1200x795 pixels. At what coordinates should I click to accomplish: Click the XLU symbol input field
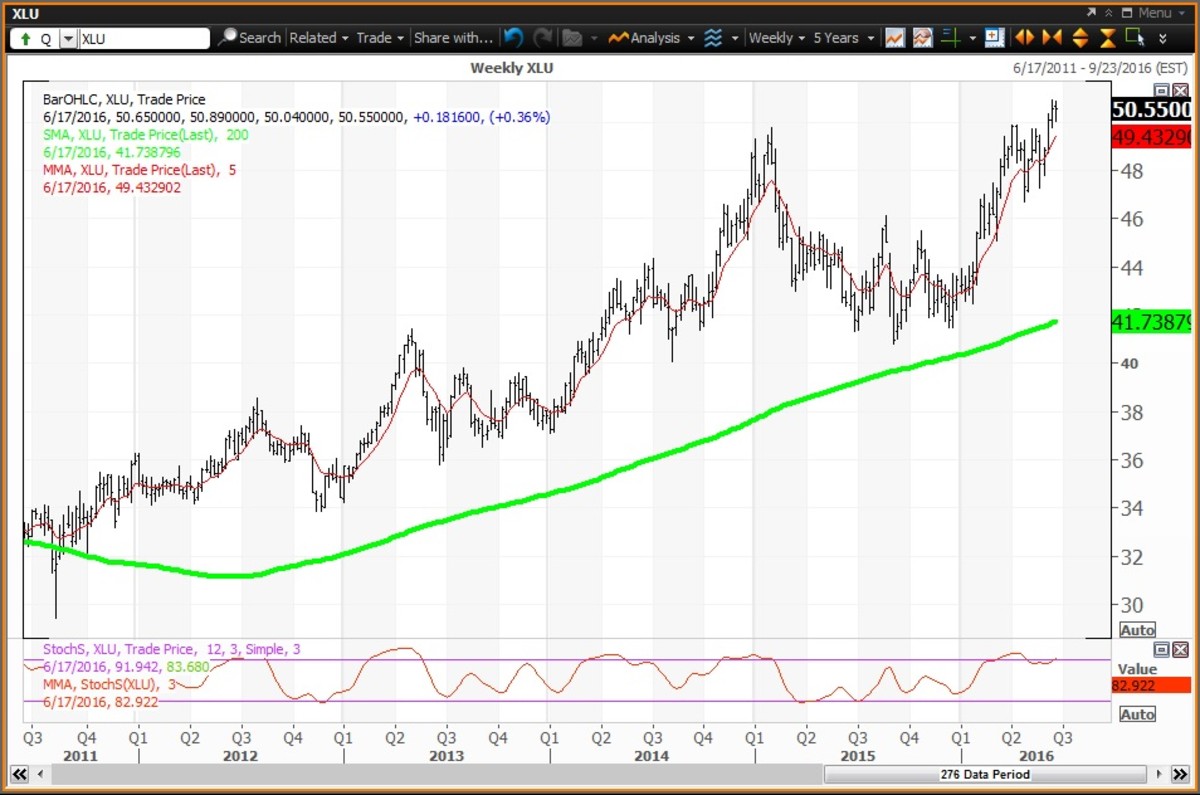point(143,39)
